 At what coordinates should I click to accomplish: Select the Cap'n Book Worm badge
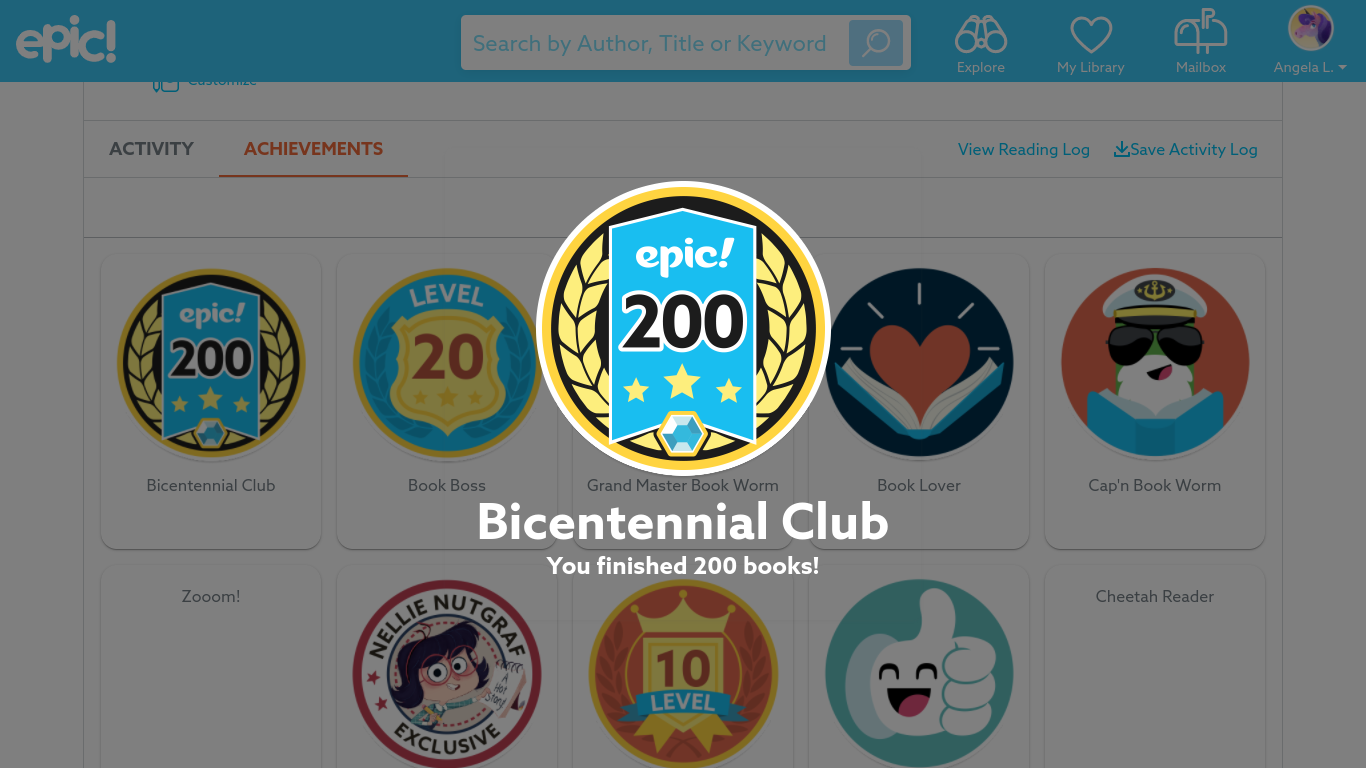click(1155, 363)
